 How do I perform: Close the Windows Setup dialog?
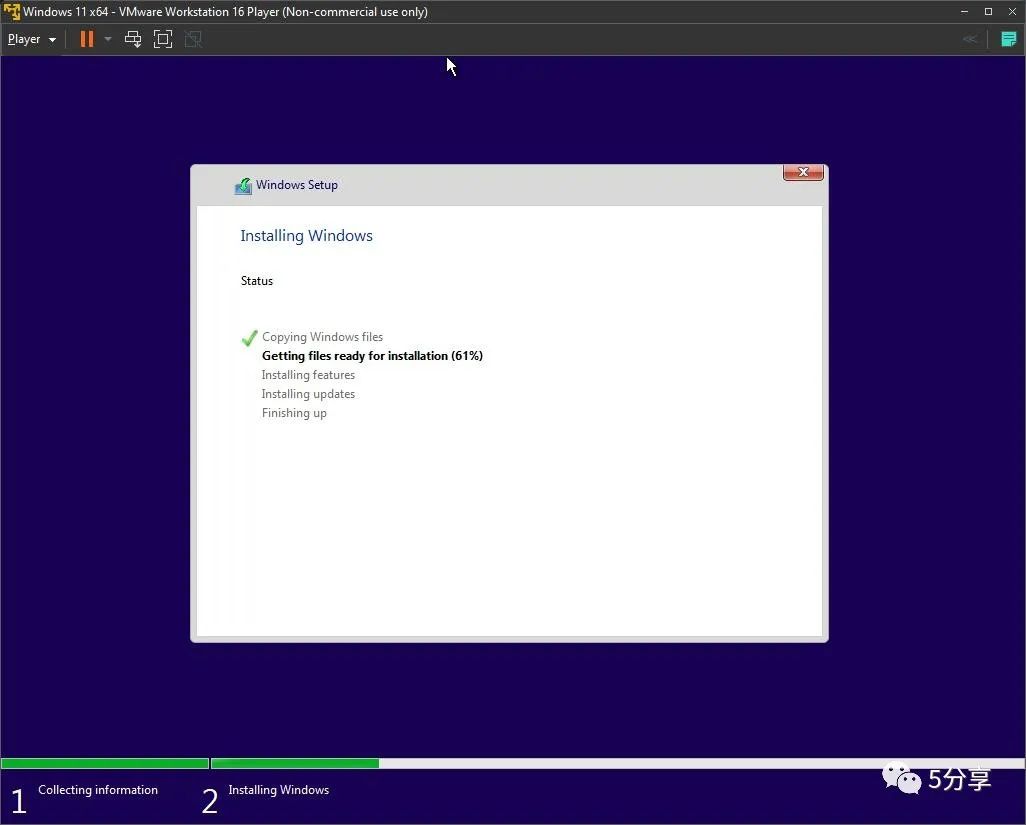[x=803, y=172]
